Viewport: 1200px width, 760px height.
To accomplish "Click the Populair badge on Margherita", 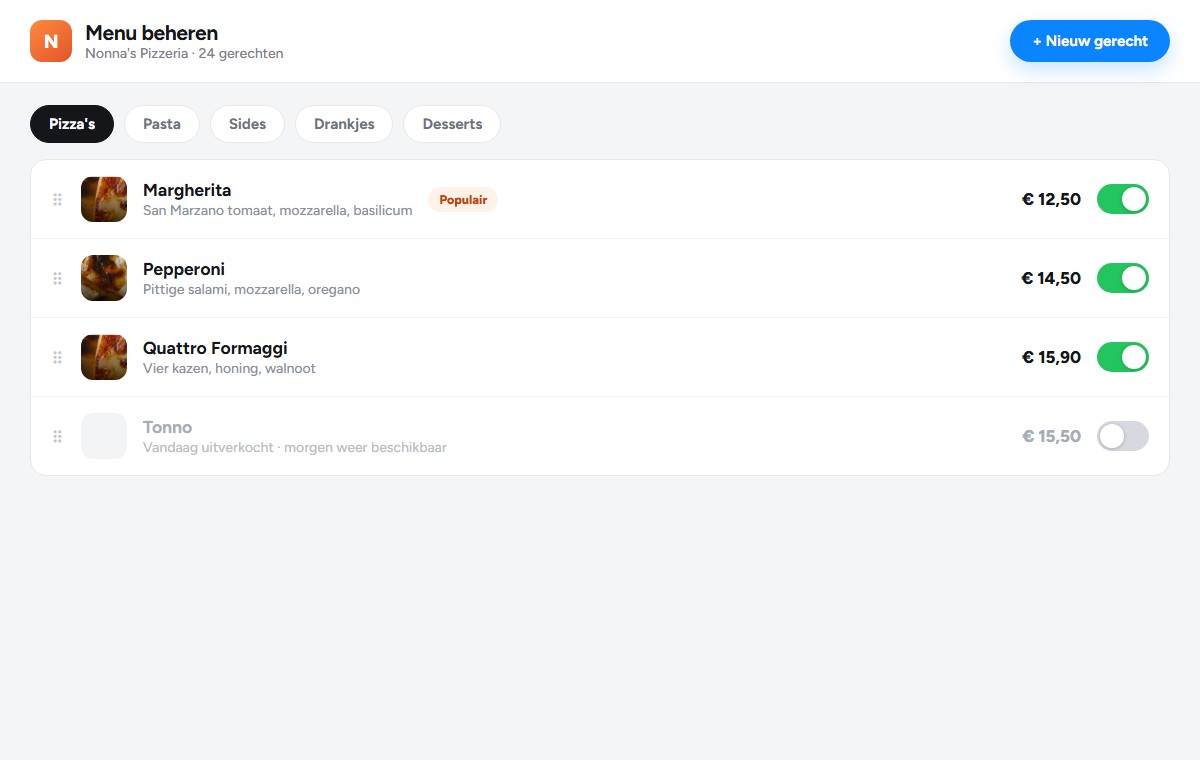I will [x=463, y=200].
